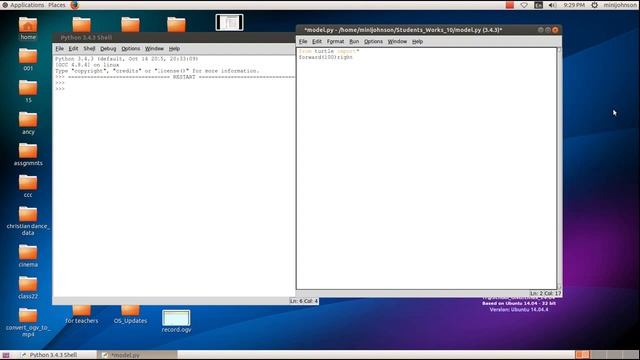Click the Ln: 2 Col: 17 status indicator
Image resolution: width=640 pixels, height=360 pixels.
coord(545,293)
